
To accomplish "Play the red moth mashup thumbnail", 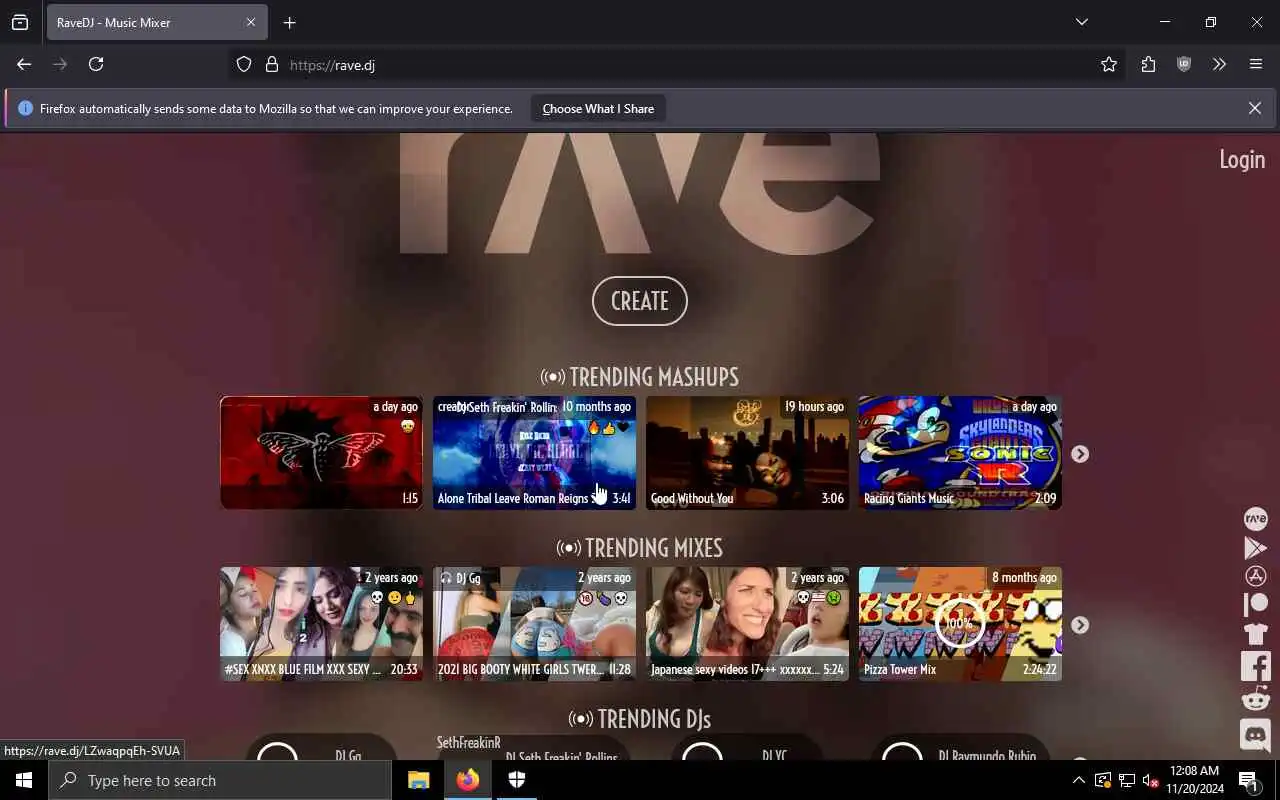I will (321, 453).
